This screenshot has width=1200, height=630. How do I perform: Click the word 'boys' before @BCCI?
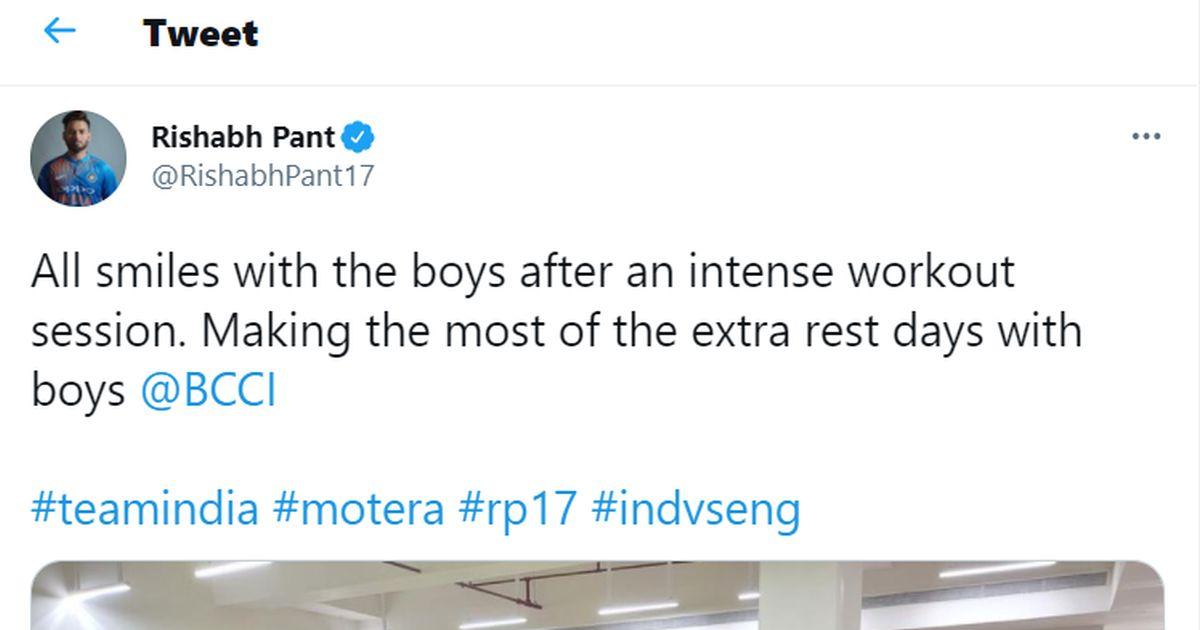pyautogui.click(x=78, y=391)
